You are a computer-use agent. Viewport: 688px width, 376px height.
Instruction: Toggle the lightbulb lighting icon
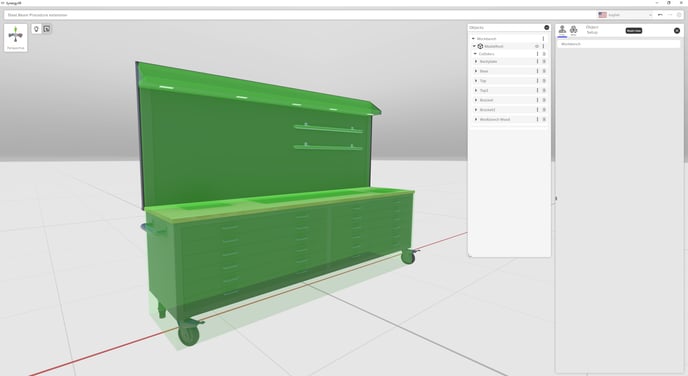coord(36,29)
